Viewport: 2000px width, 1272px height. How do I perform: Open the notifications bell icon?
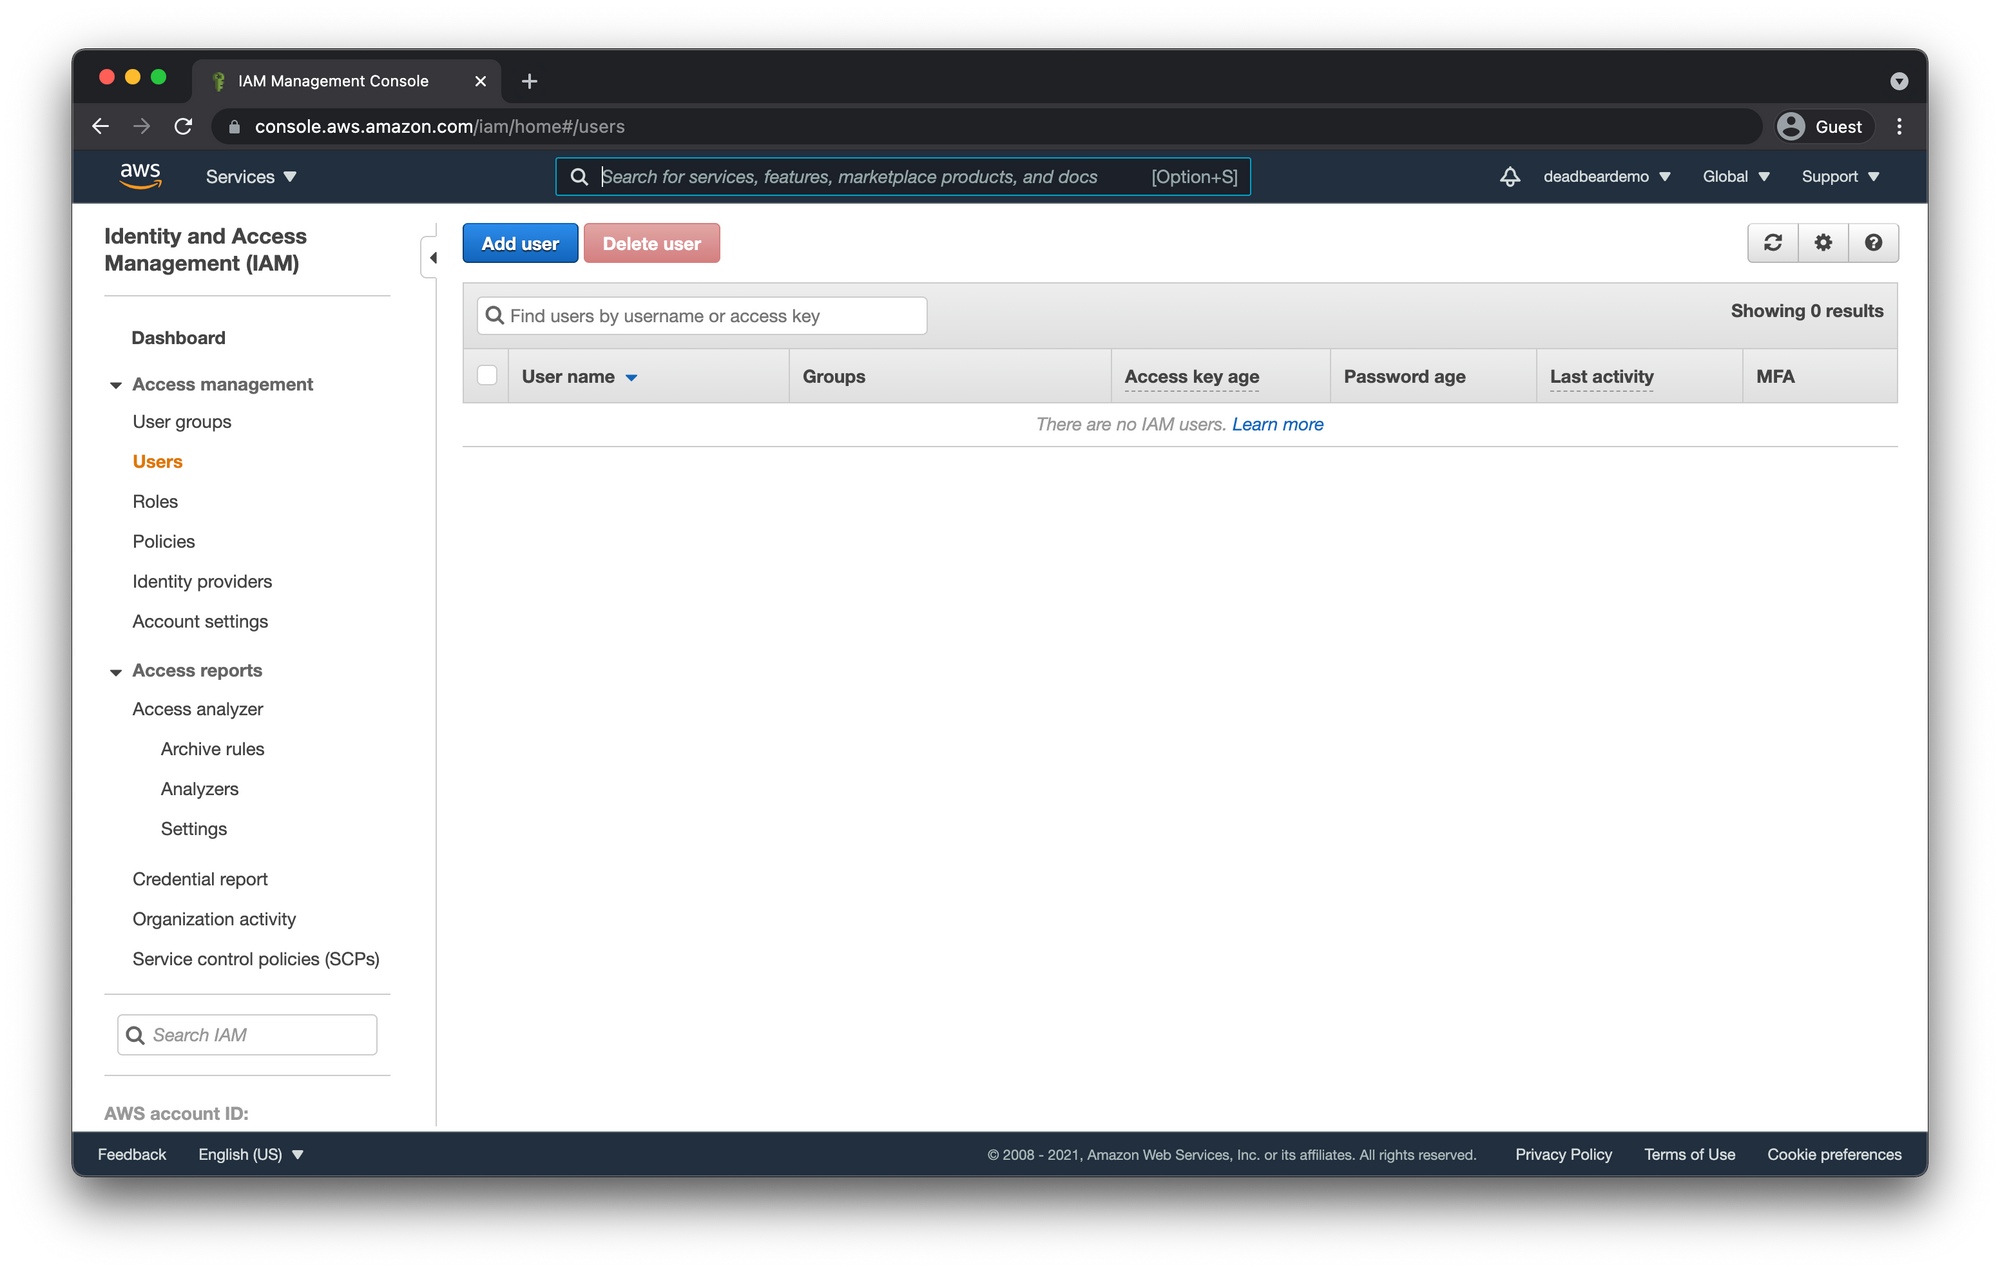click(x=1510, y=177)
